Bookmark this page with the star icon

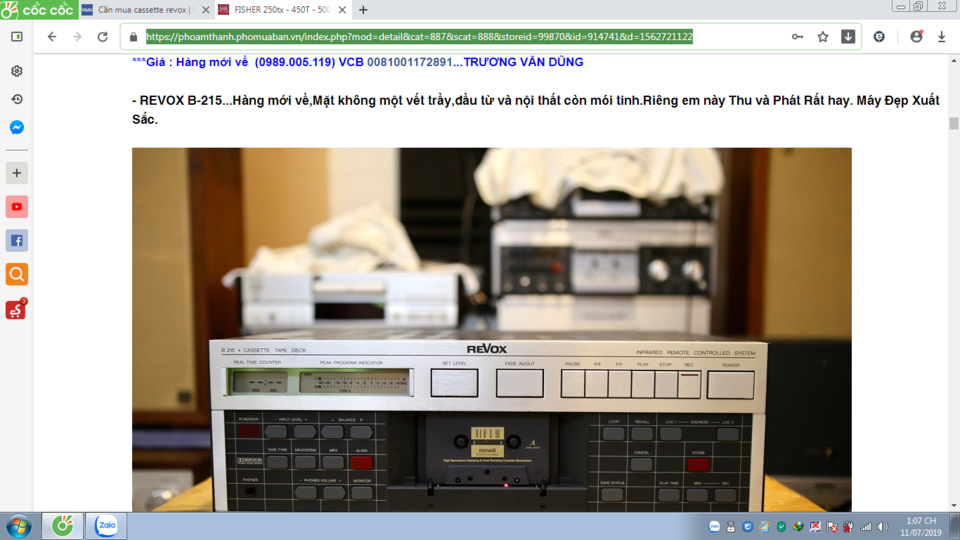pos(823,37)
